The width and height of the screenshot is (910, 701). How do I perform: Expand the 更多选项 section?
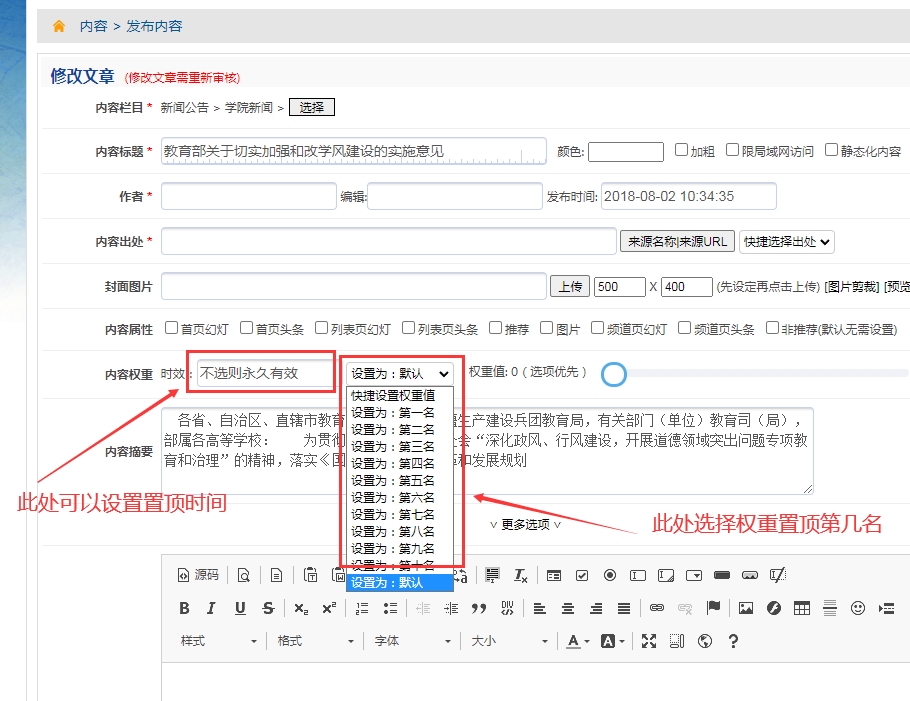pyautogui.click(x=525, y=524)
